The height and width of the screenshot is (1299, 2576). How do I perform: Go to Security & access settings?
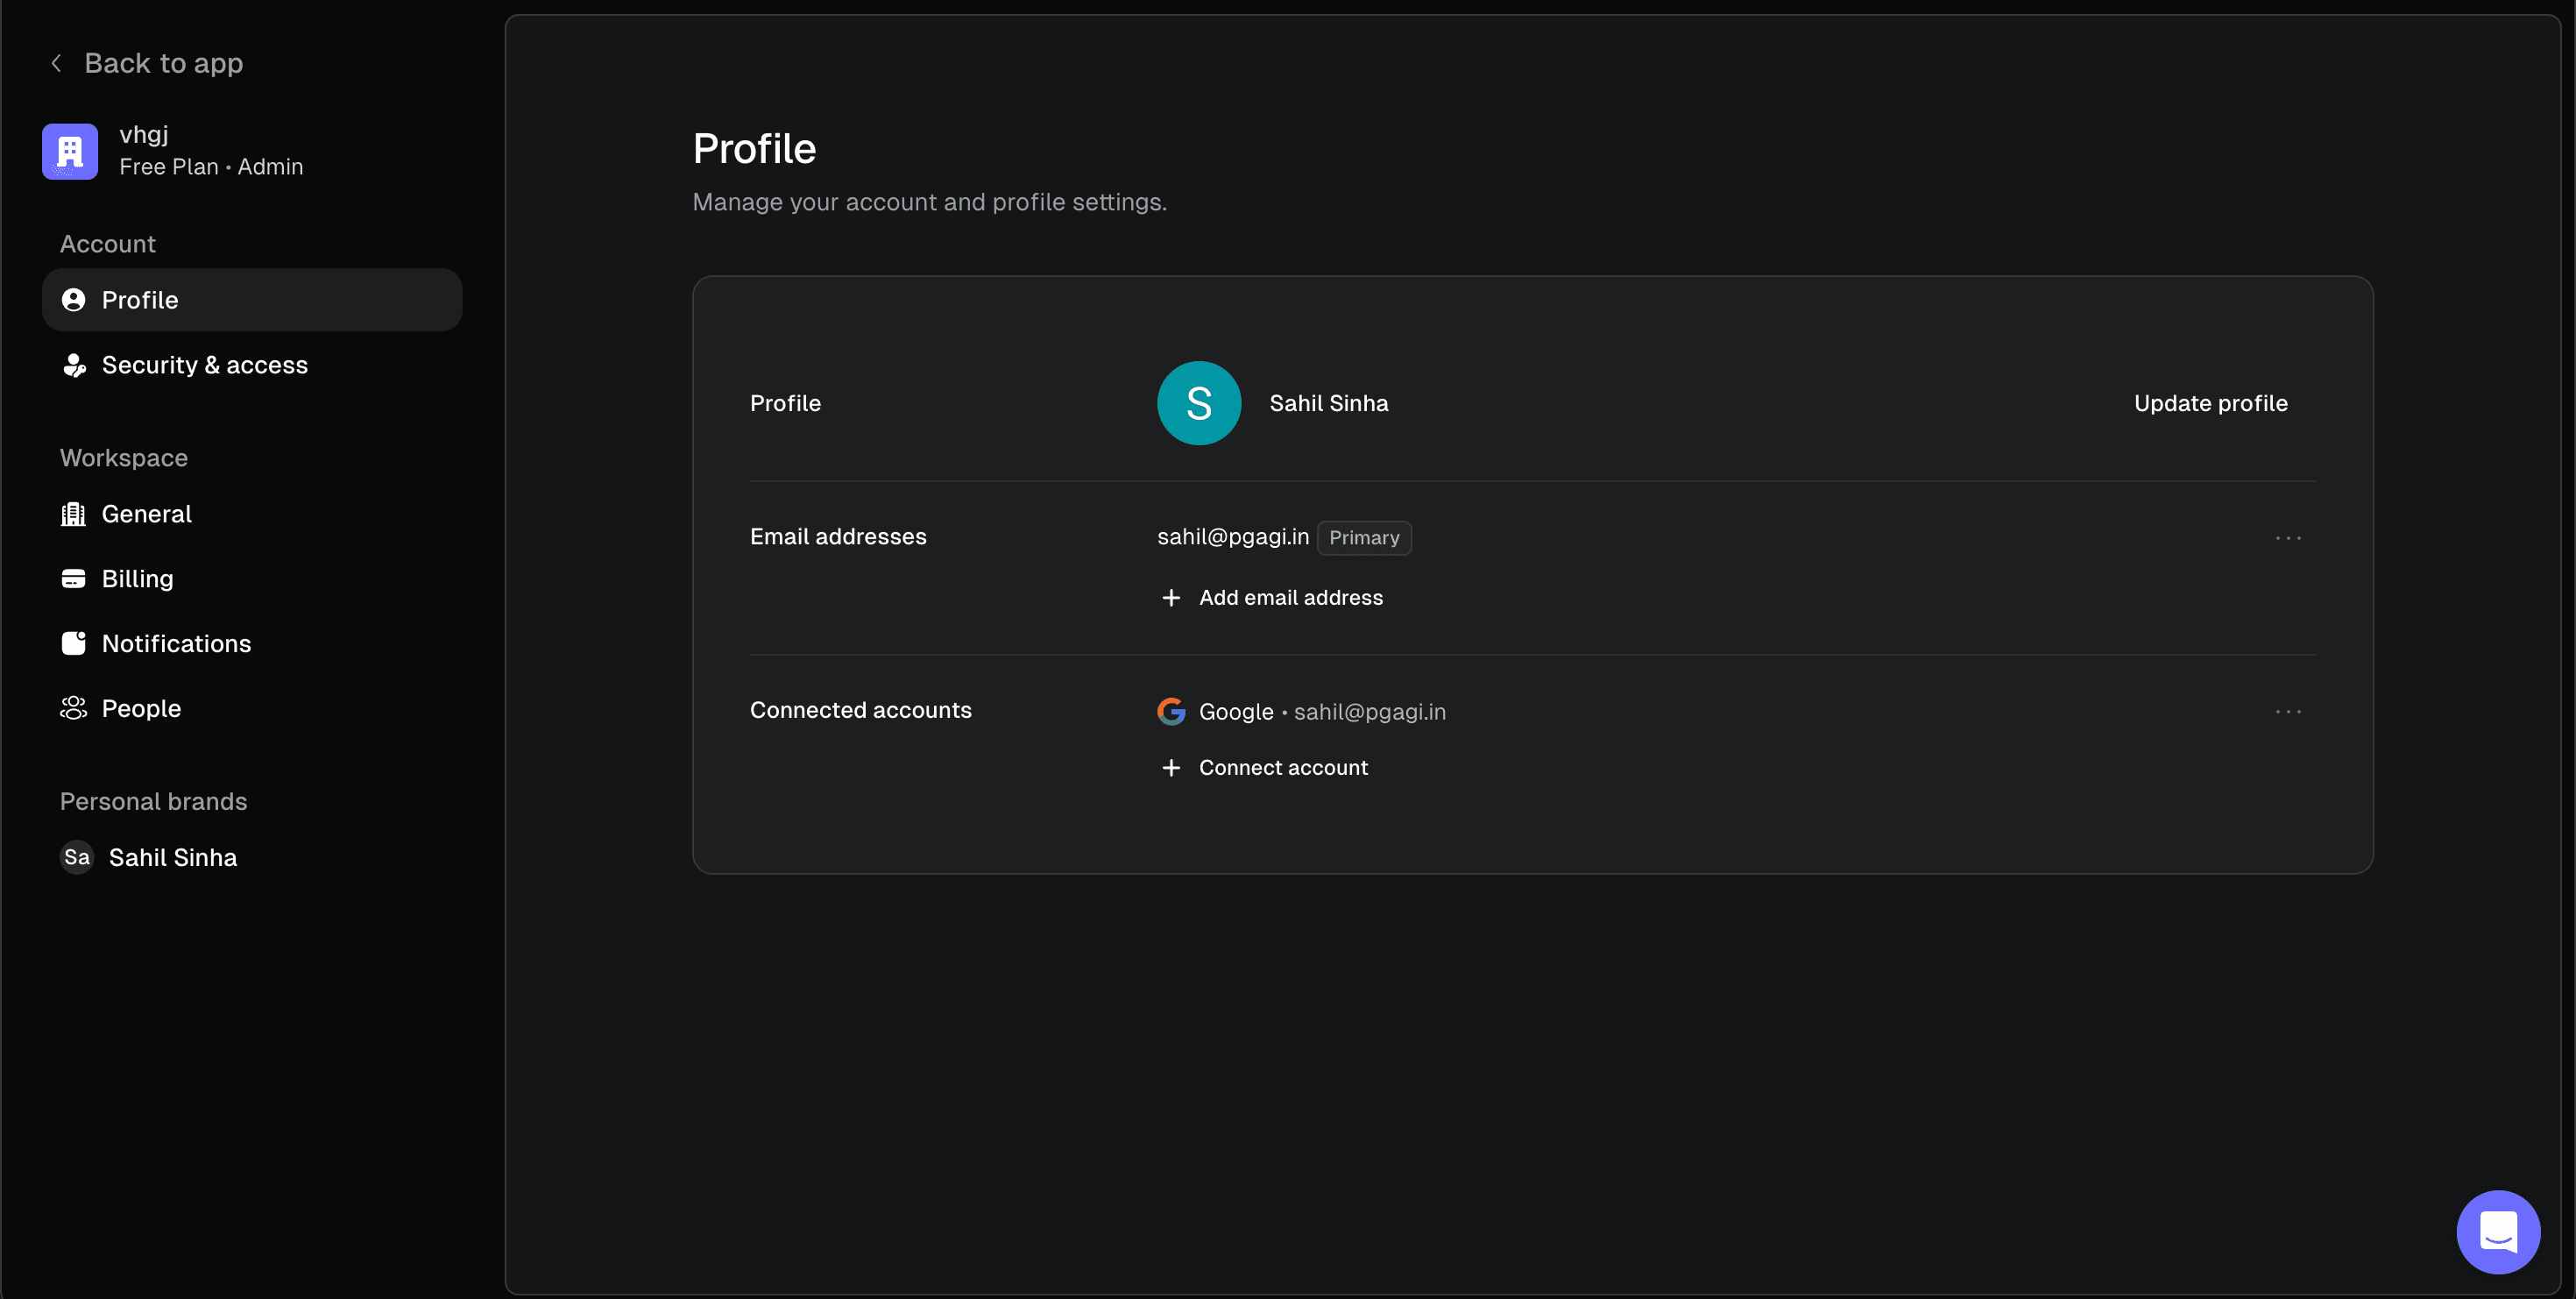(204, 365)
